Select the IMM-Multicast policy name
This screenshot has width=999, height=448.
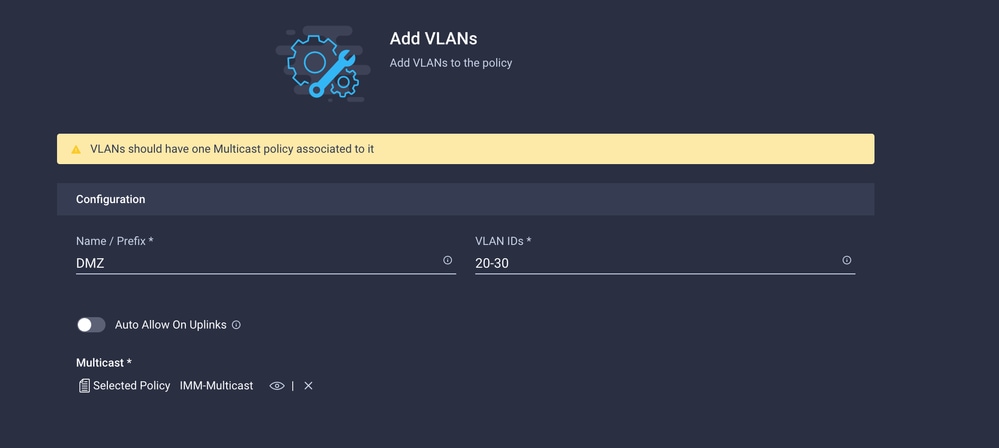coord(217,386)
